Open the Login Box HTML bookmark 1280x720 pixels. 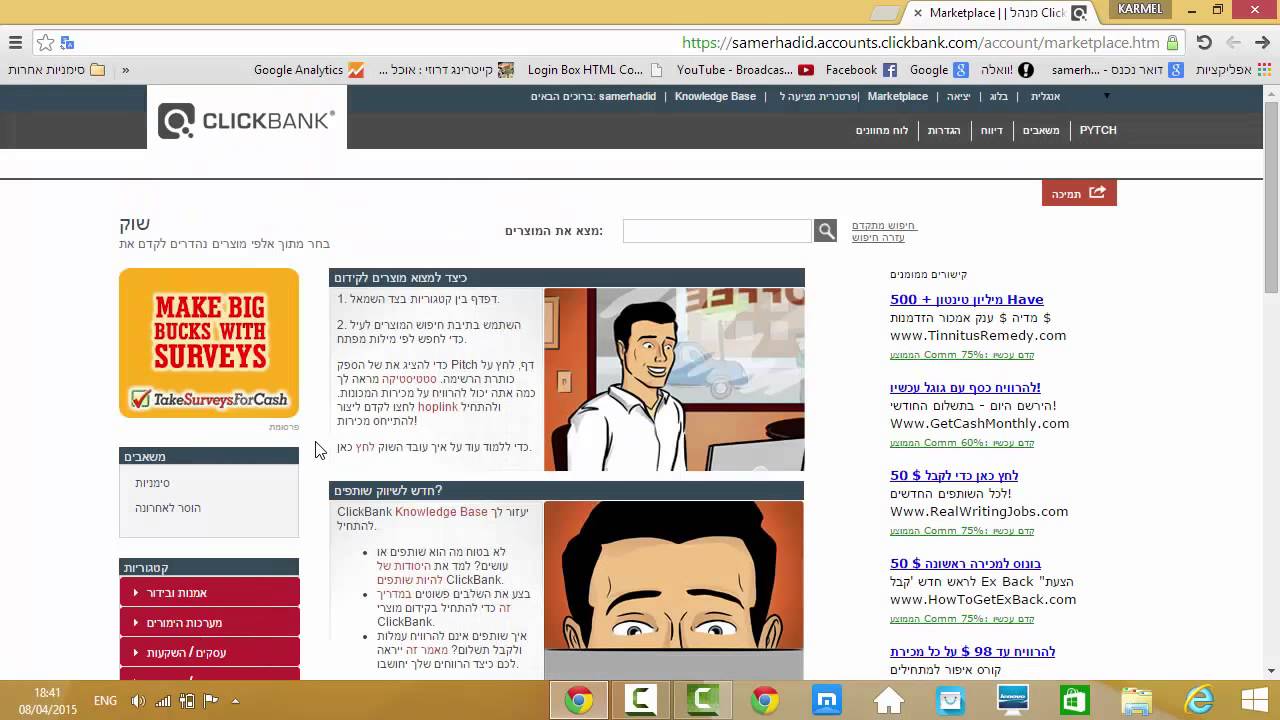tap(595, 70)
